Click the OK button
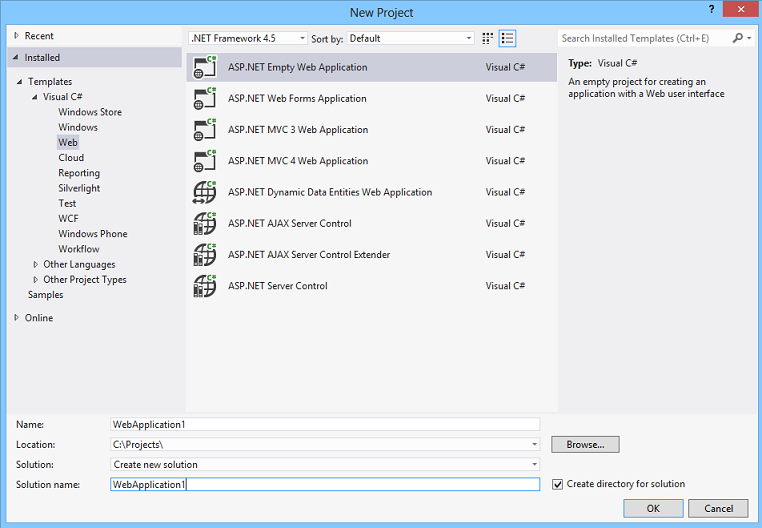The width and height of the screenshot is (762, 528). [653, 509]
